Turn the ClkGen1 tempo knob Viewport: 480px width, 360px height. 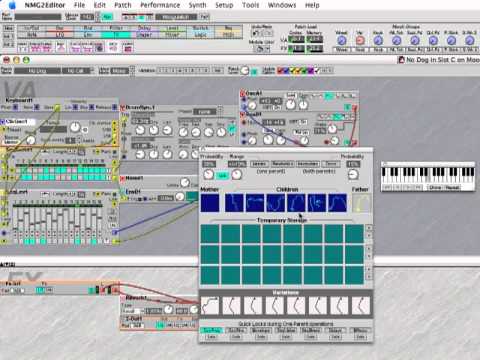[x=75, y=127]
